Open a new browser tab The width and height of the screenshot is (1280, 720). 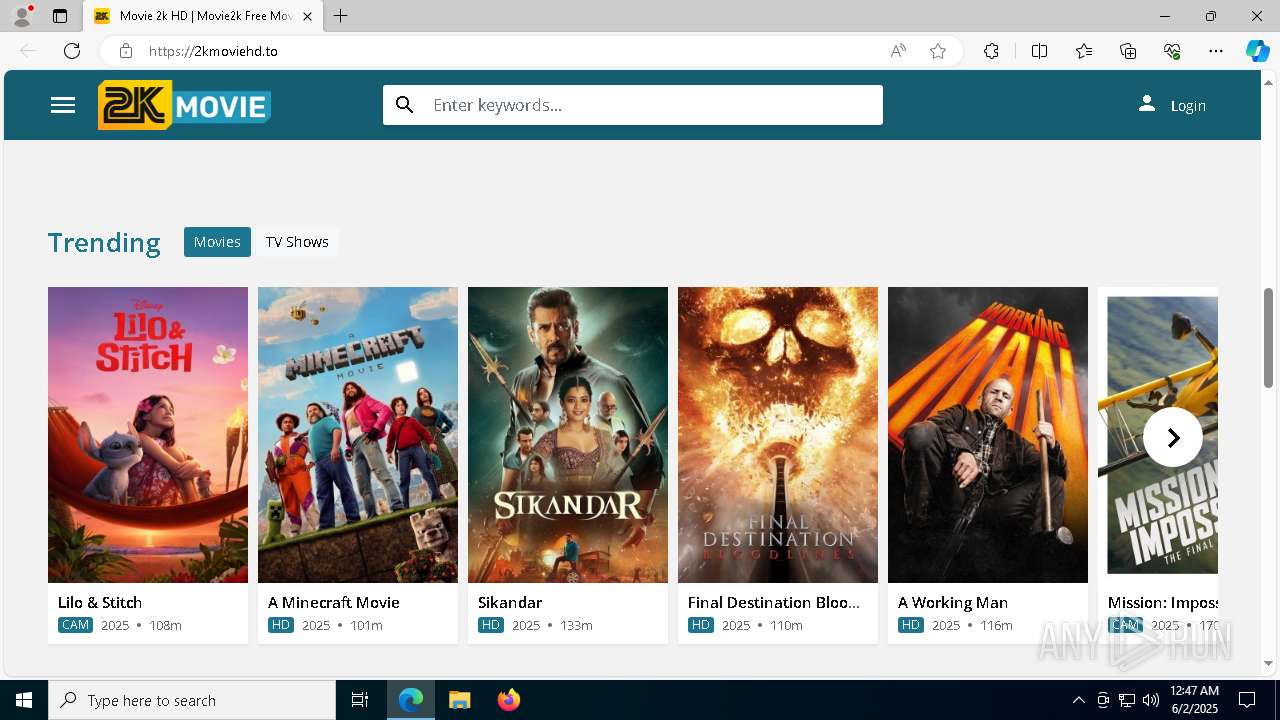[341, 16]
